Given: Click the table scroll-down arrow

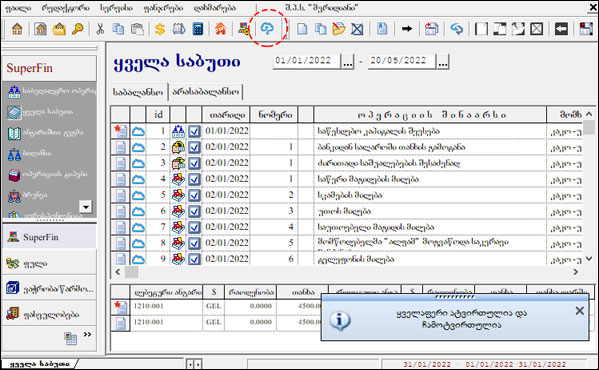Looking at the screenshot, I should (x=589, y=259).
